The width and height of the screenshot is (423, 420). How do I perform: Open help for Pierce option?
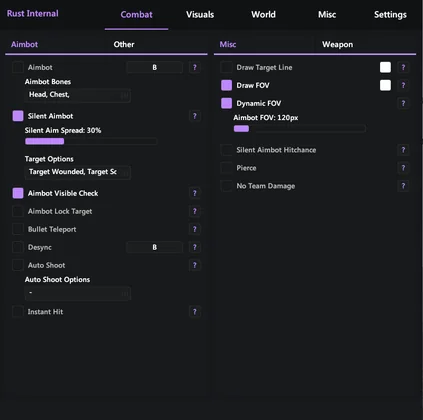403,168
